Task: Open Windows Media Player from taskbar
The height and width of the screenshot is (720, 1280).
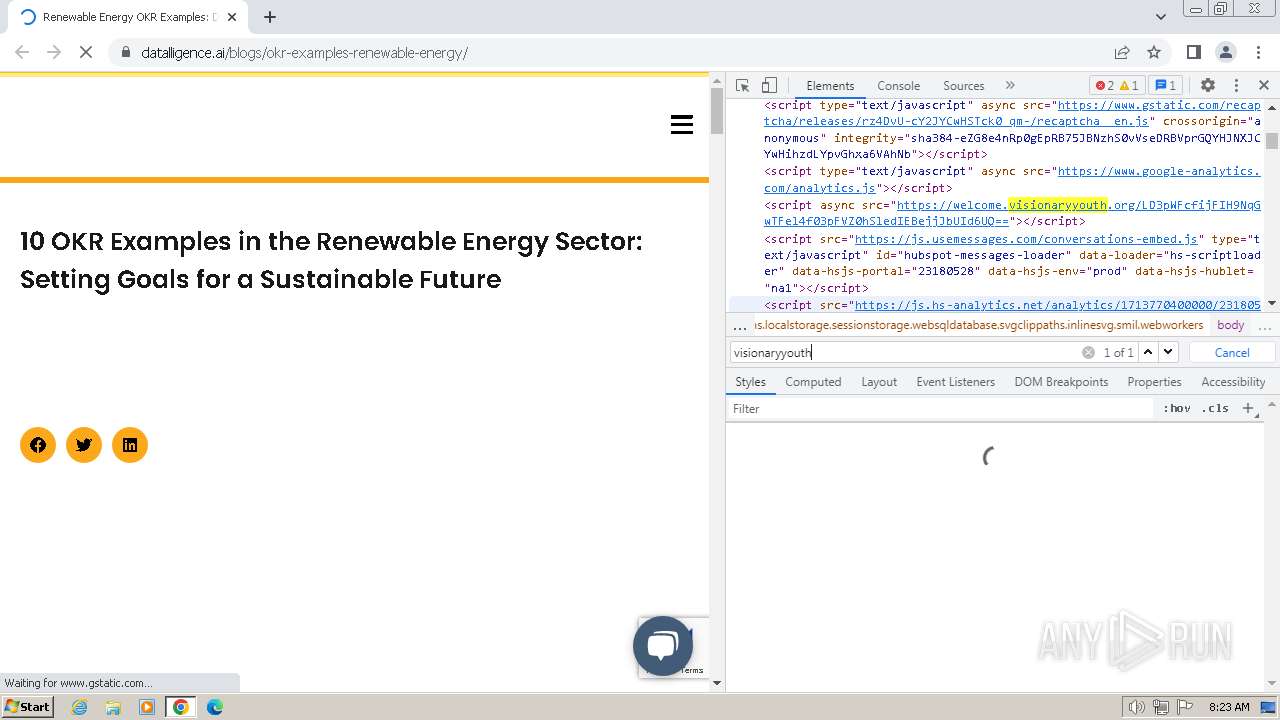Action: point(147,707)
